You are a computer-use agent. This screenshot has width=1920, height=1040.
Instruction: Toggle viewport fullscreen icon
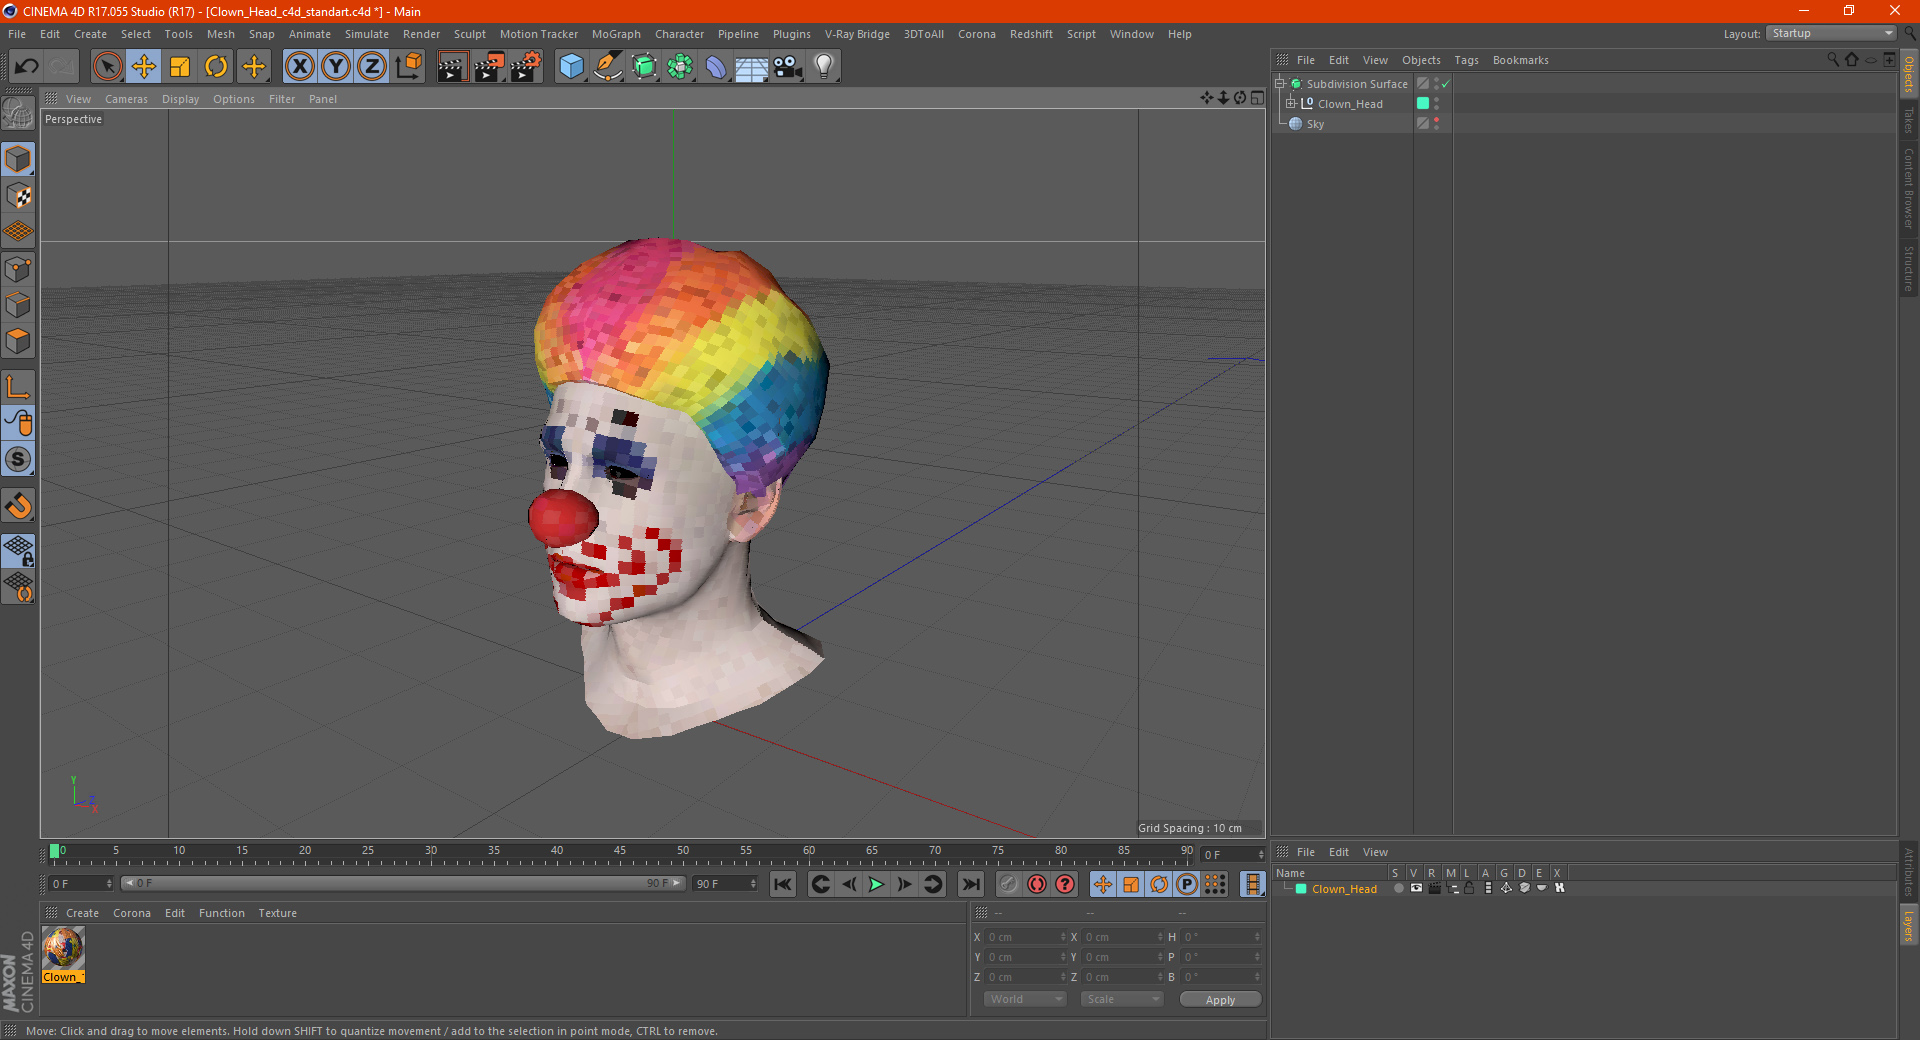pyautogui.click(x=1258, y=98)
